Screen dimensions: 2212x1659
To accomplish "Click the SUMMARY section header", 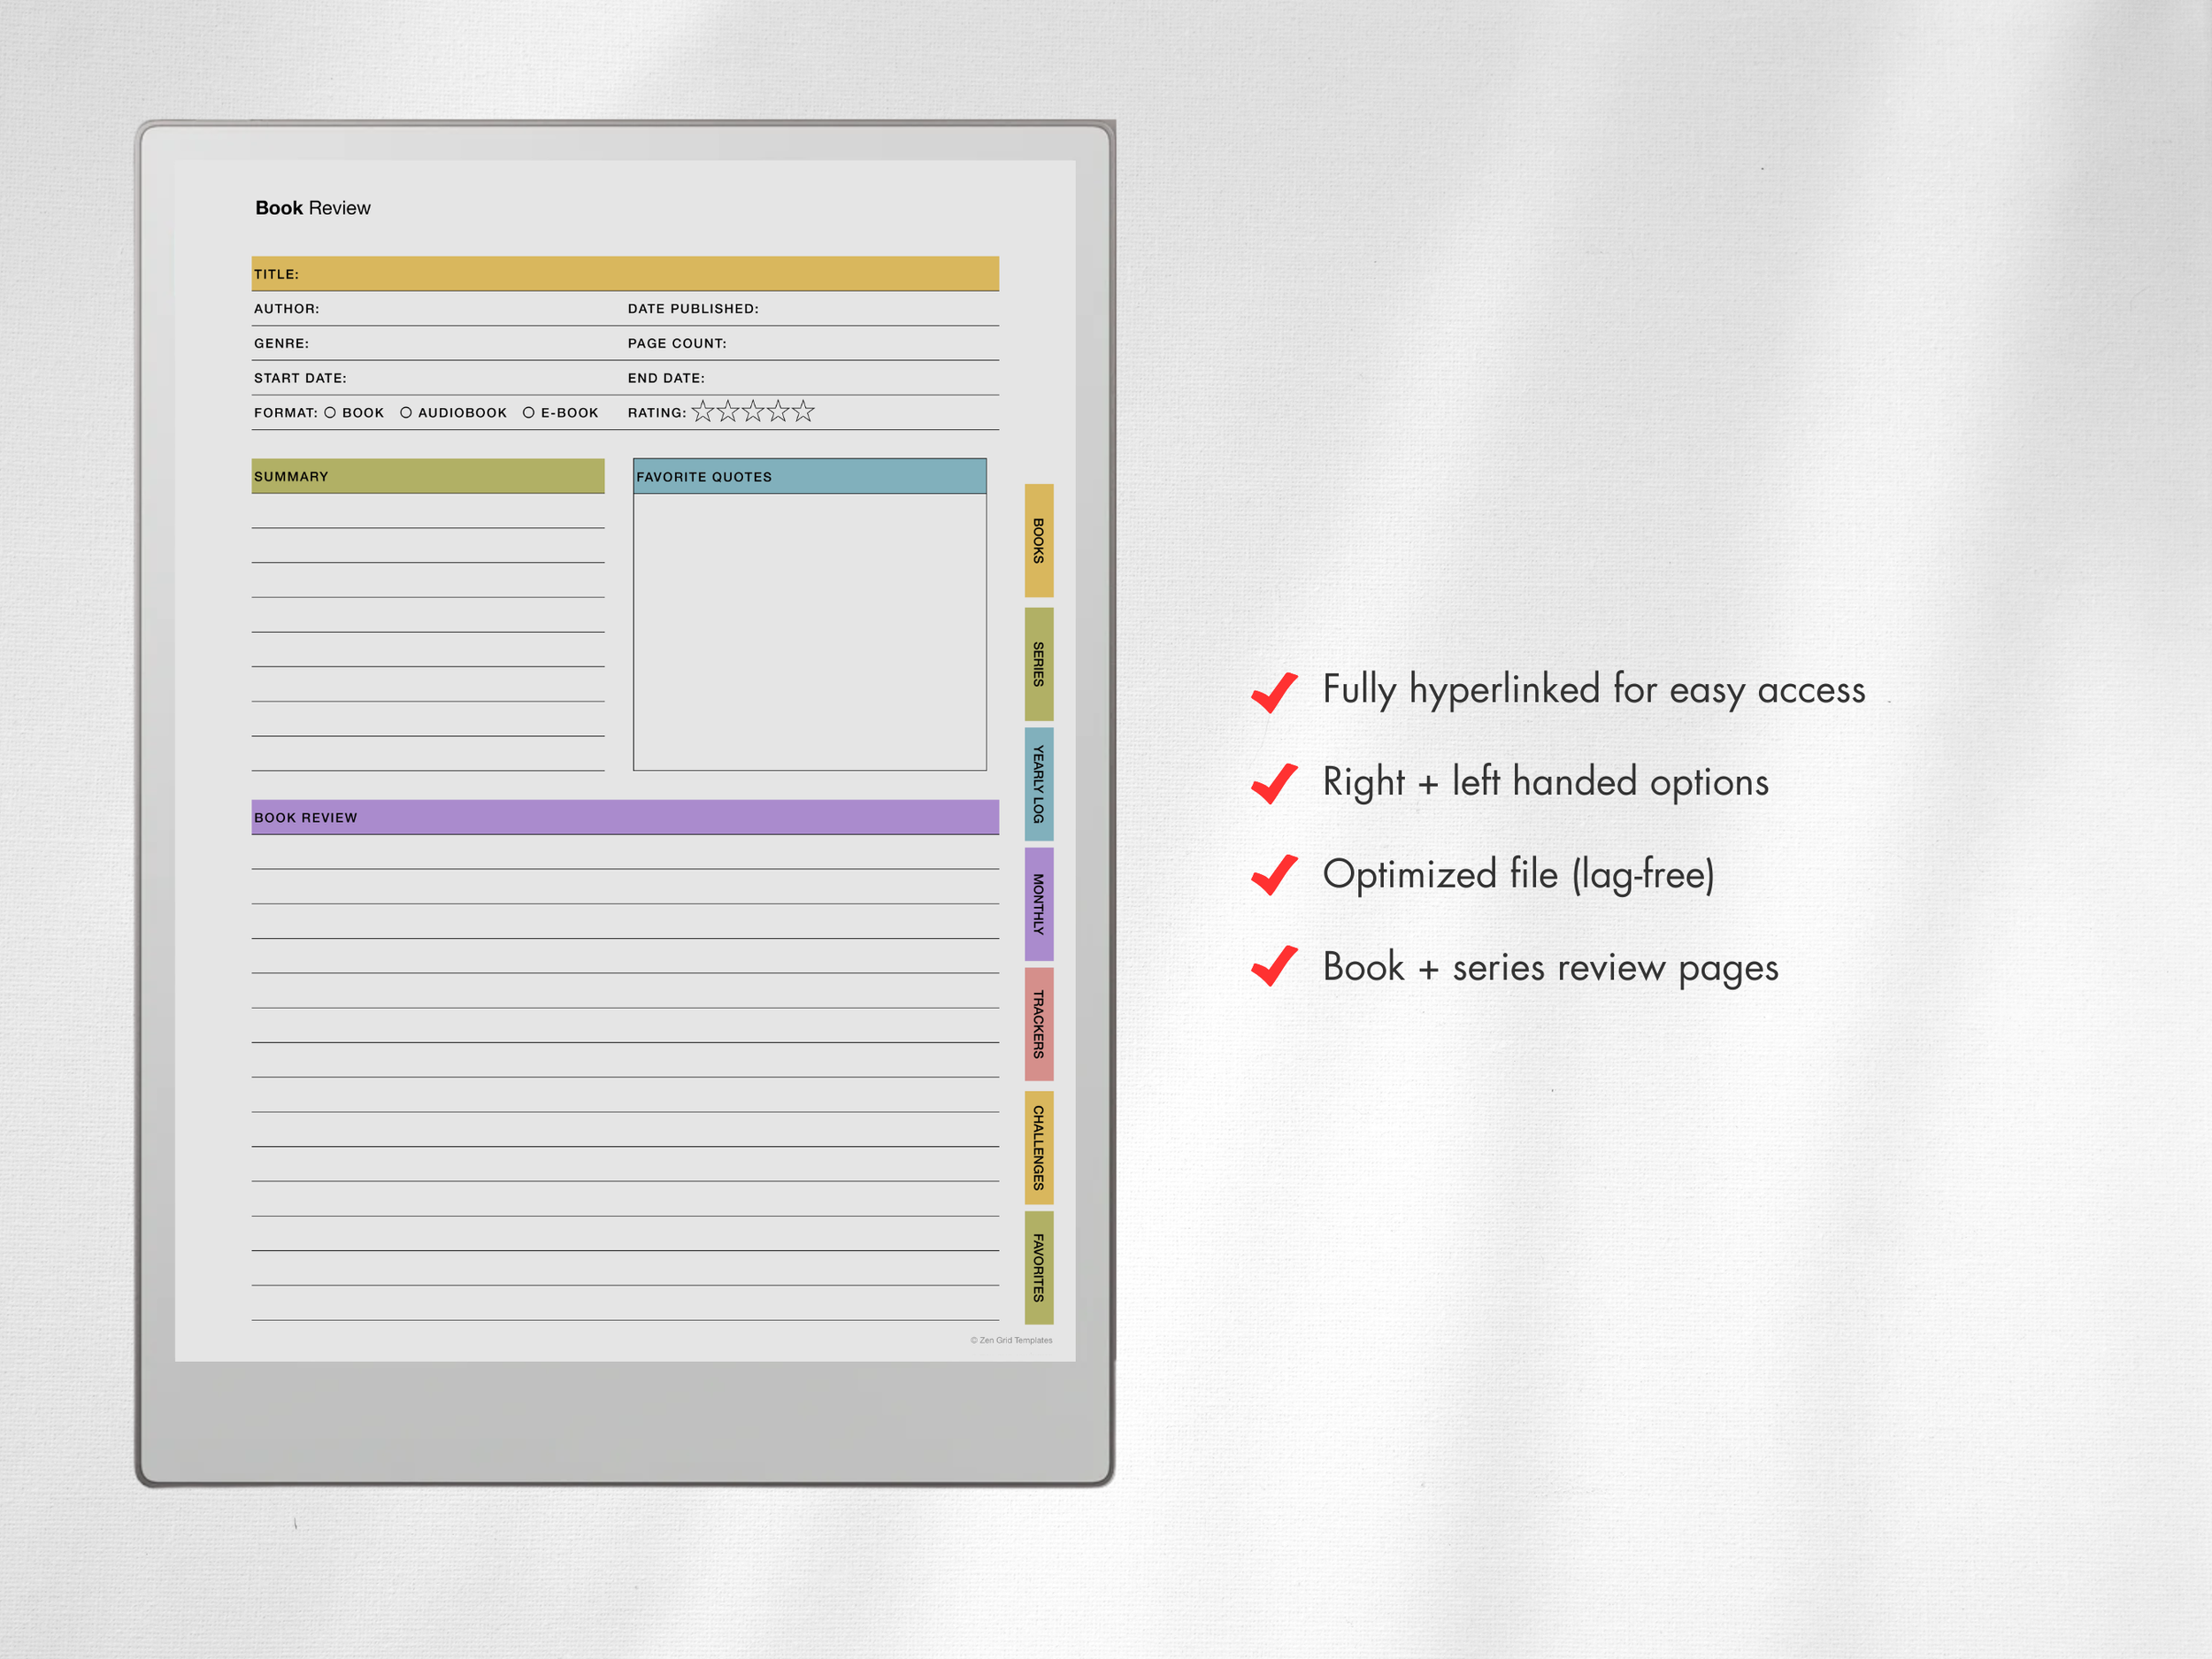I will click(x=428, y=476).
